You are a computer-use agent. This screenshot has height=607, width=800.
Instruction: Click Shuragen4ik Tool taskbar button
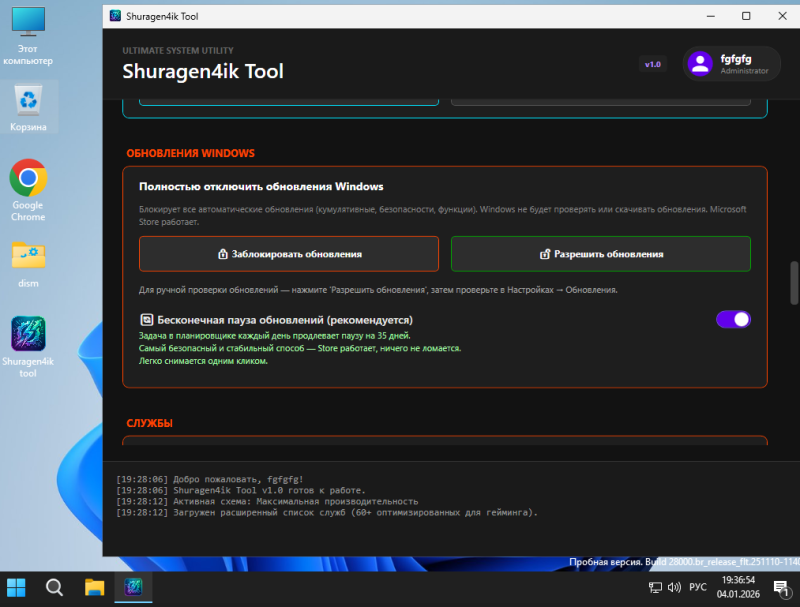[131, 587]
